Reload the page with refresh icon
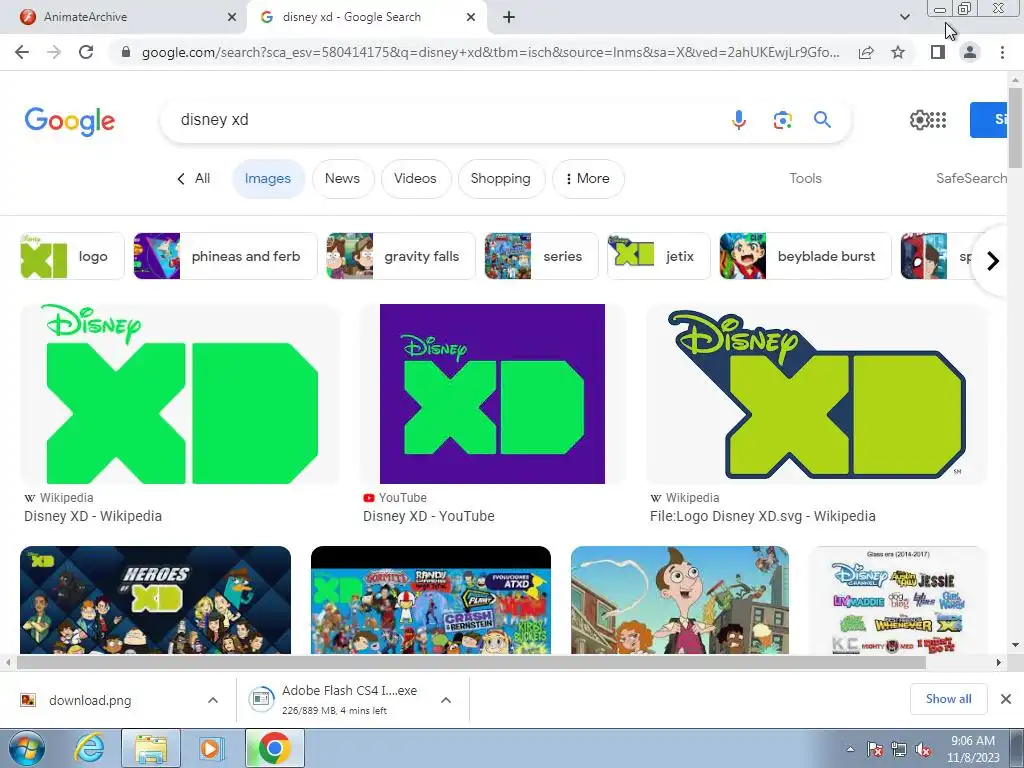The image size is (1024, 768). 86,52
